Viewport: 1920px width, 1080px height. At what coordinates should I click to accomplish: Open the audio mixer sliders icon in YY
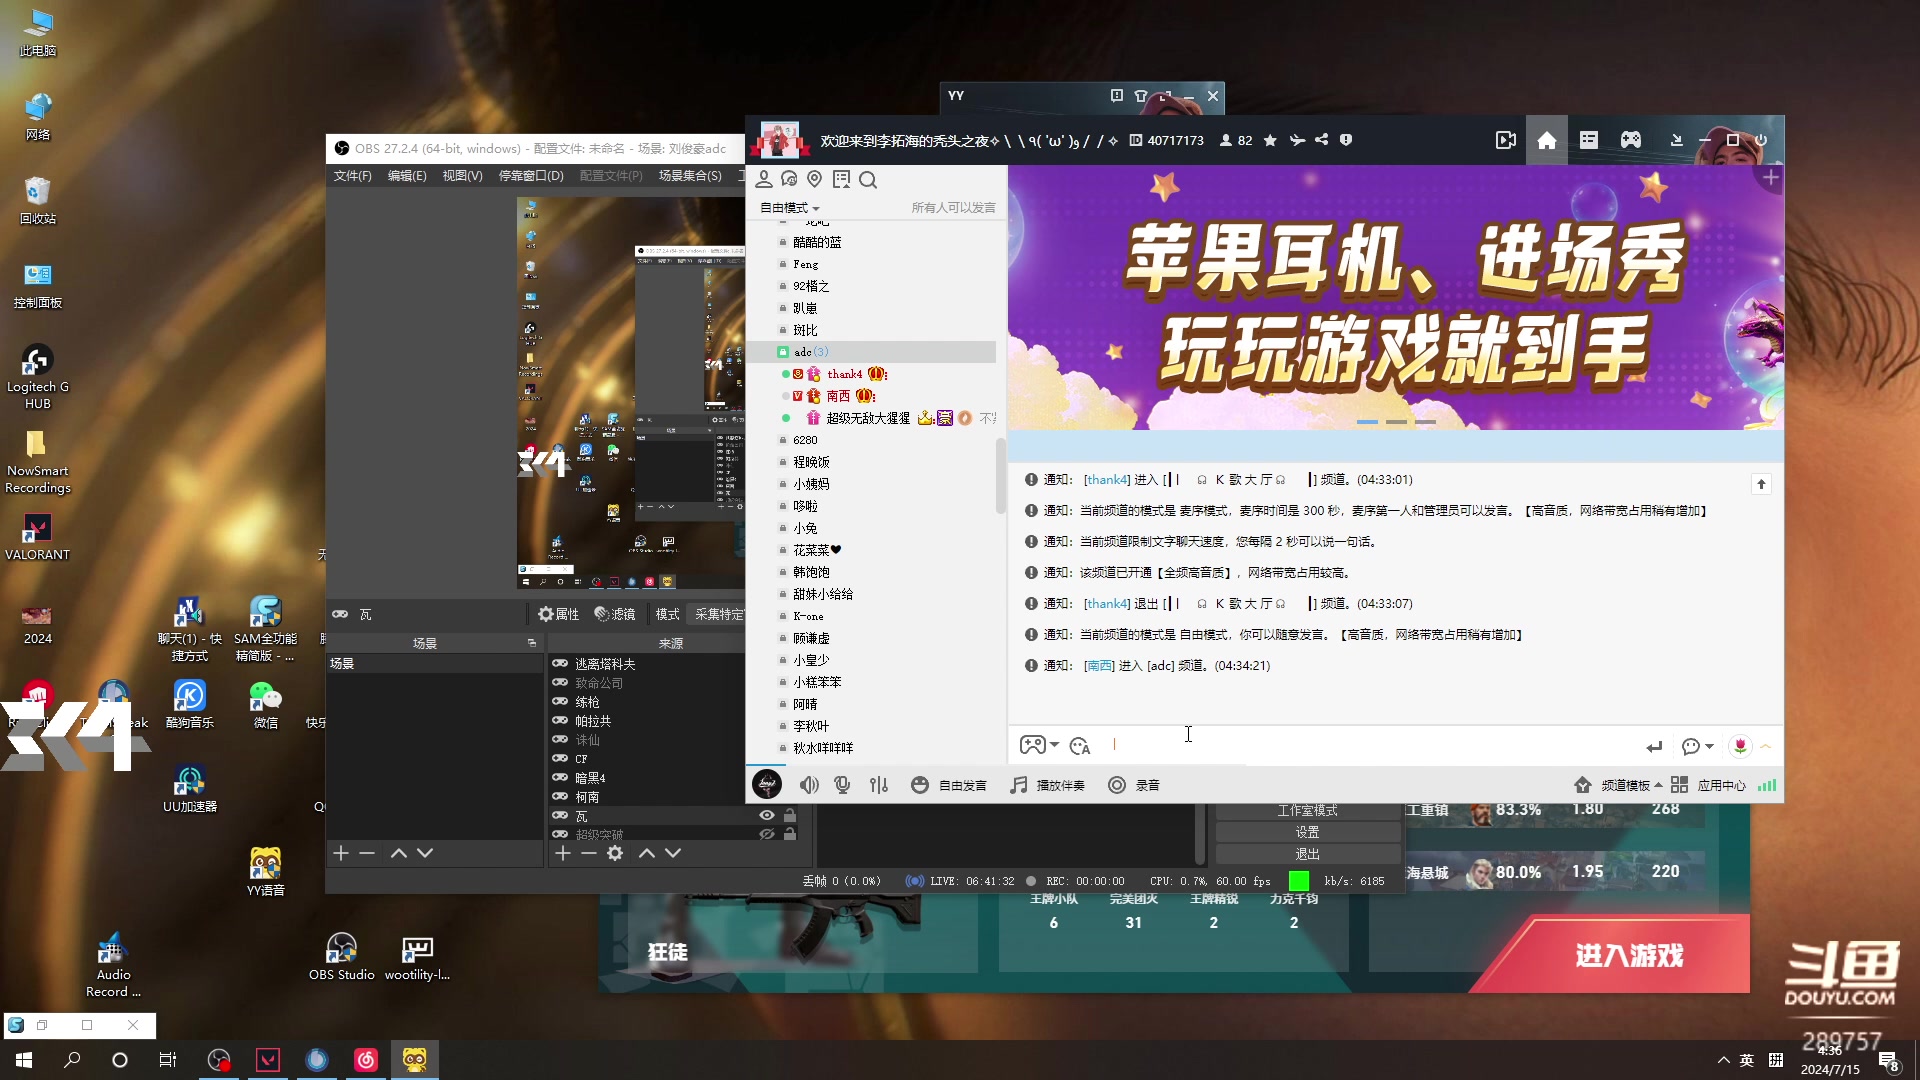879,785
